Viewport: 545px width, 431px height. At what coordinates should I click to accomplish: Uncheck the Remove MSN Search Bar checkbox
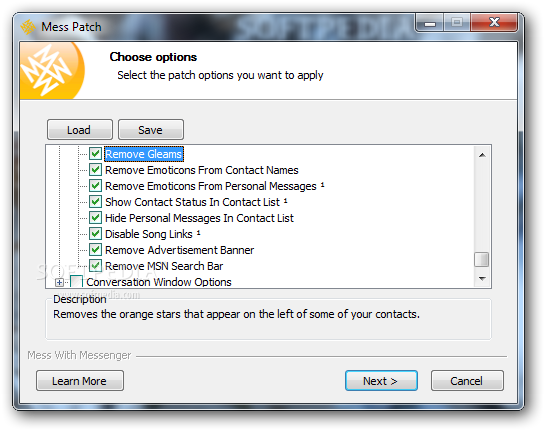click(95, 266)
